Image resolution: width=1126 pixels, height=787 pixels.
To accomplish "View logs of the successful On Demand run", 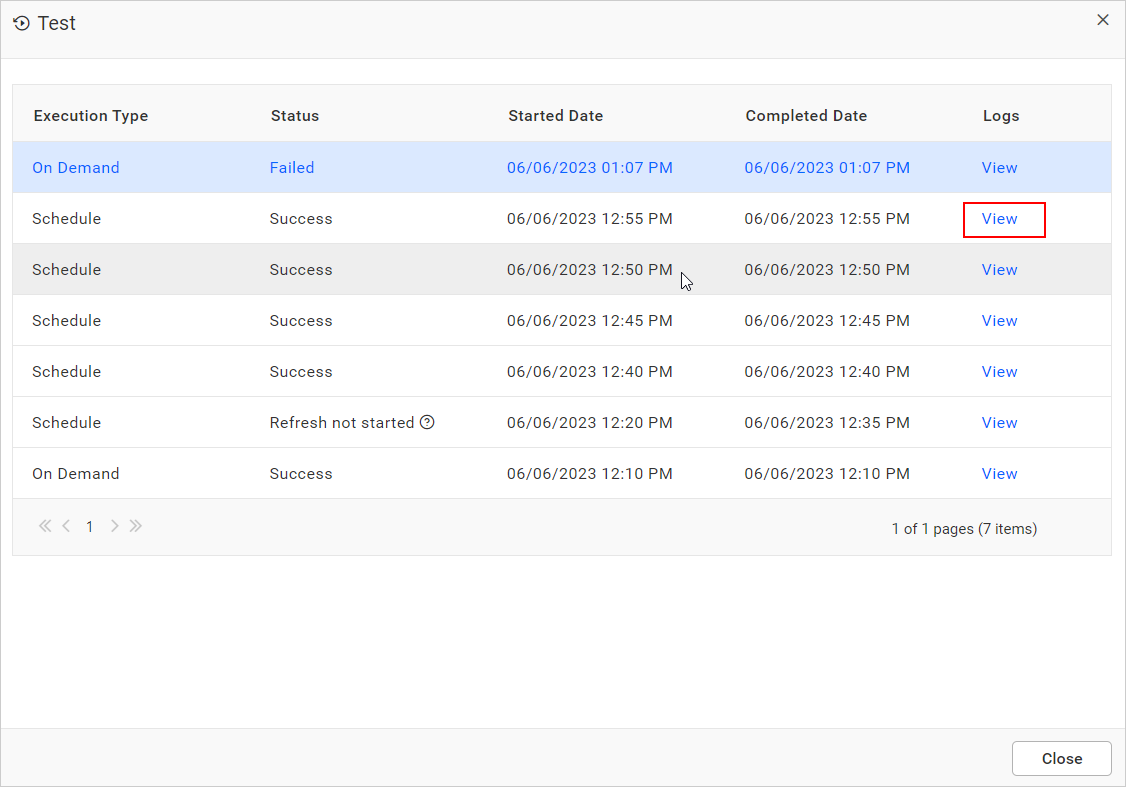I will coord(999,473).
